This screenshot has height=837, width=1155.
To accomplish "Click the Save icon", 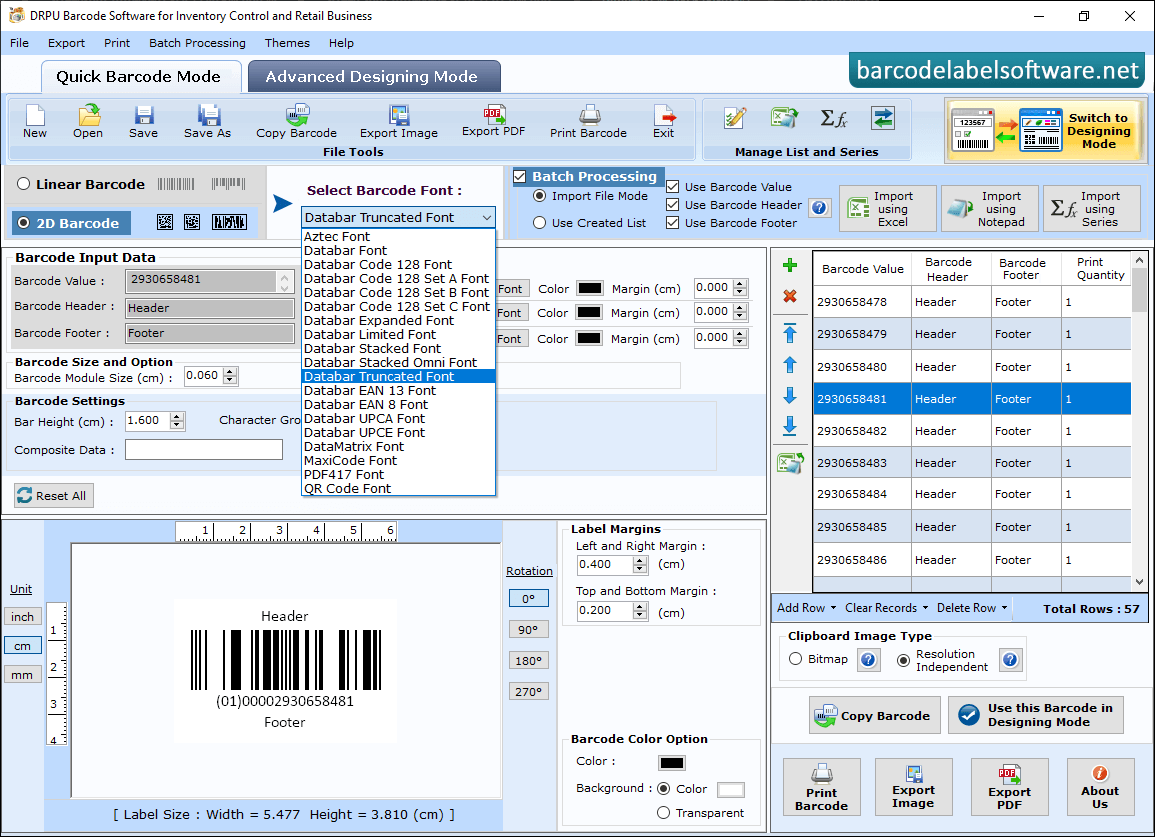I will point(144,116).
